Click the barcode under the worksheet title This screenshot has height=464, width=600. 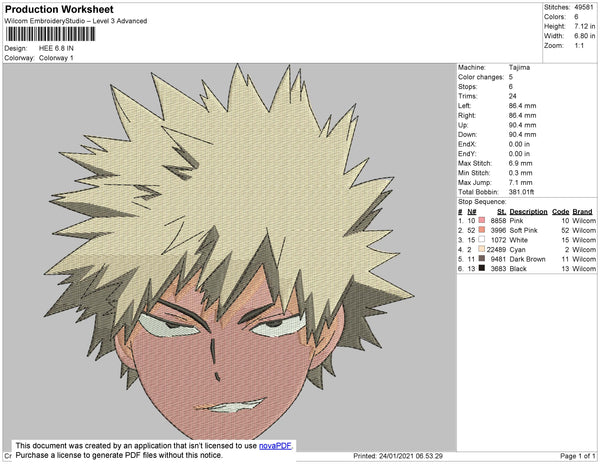coord(50,34)
